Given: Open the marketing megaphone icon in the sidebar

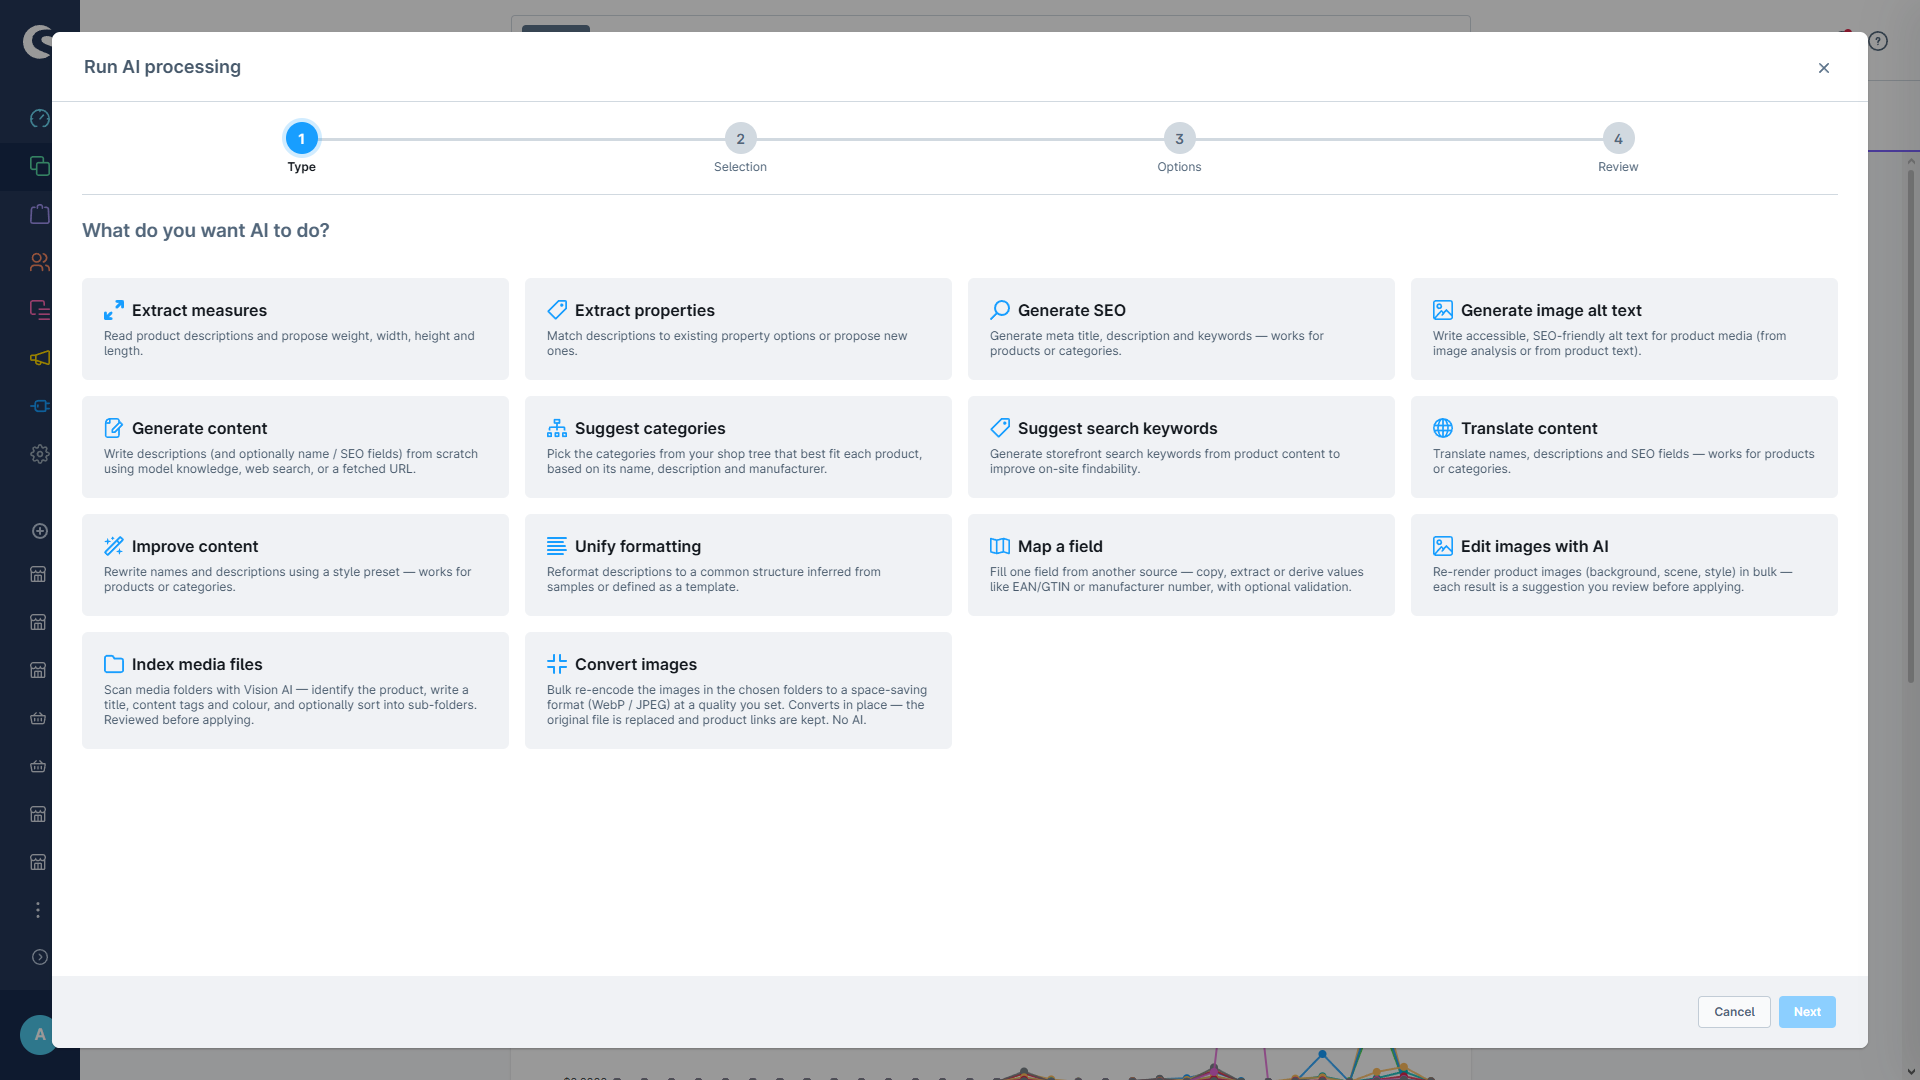Looking at the screenshot, I should (x=40, y=358).
